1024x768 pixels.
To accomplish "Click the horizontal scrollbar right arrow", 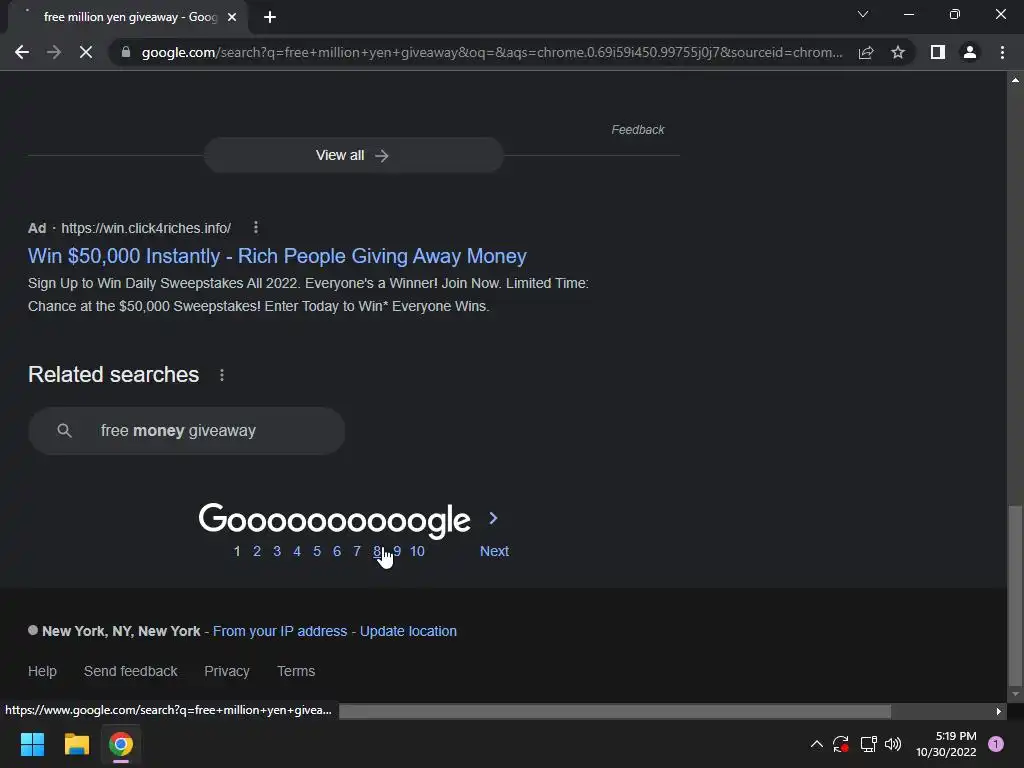I will (999, 711).
